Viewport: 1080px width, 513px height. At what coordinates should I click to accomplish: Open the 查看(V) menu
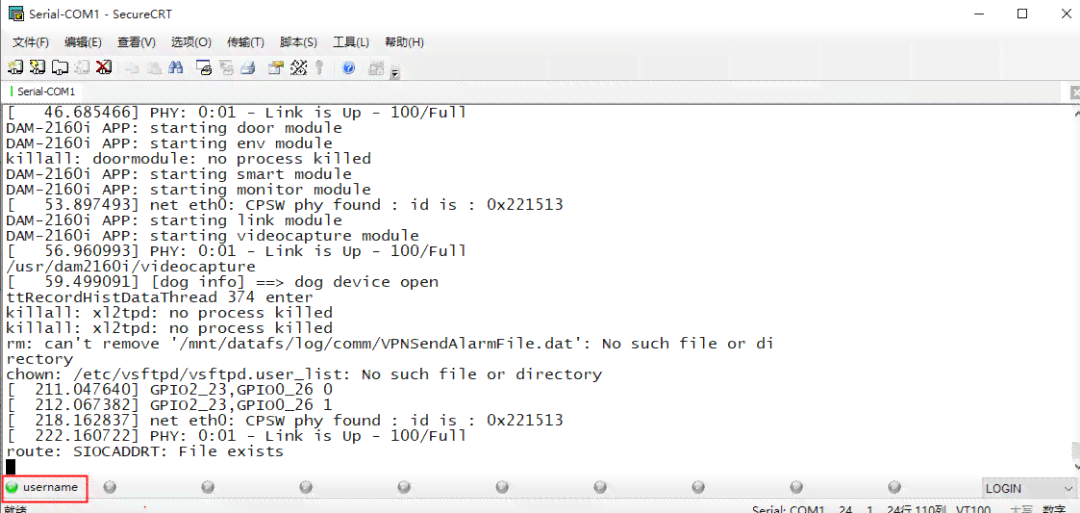(x=136, y=43)
